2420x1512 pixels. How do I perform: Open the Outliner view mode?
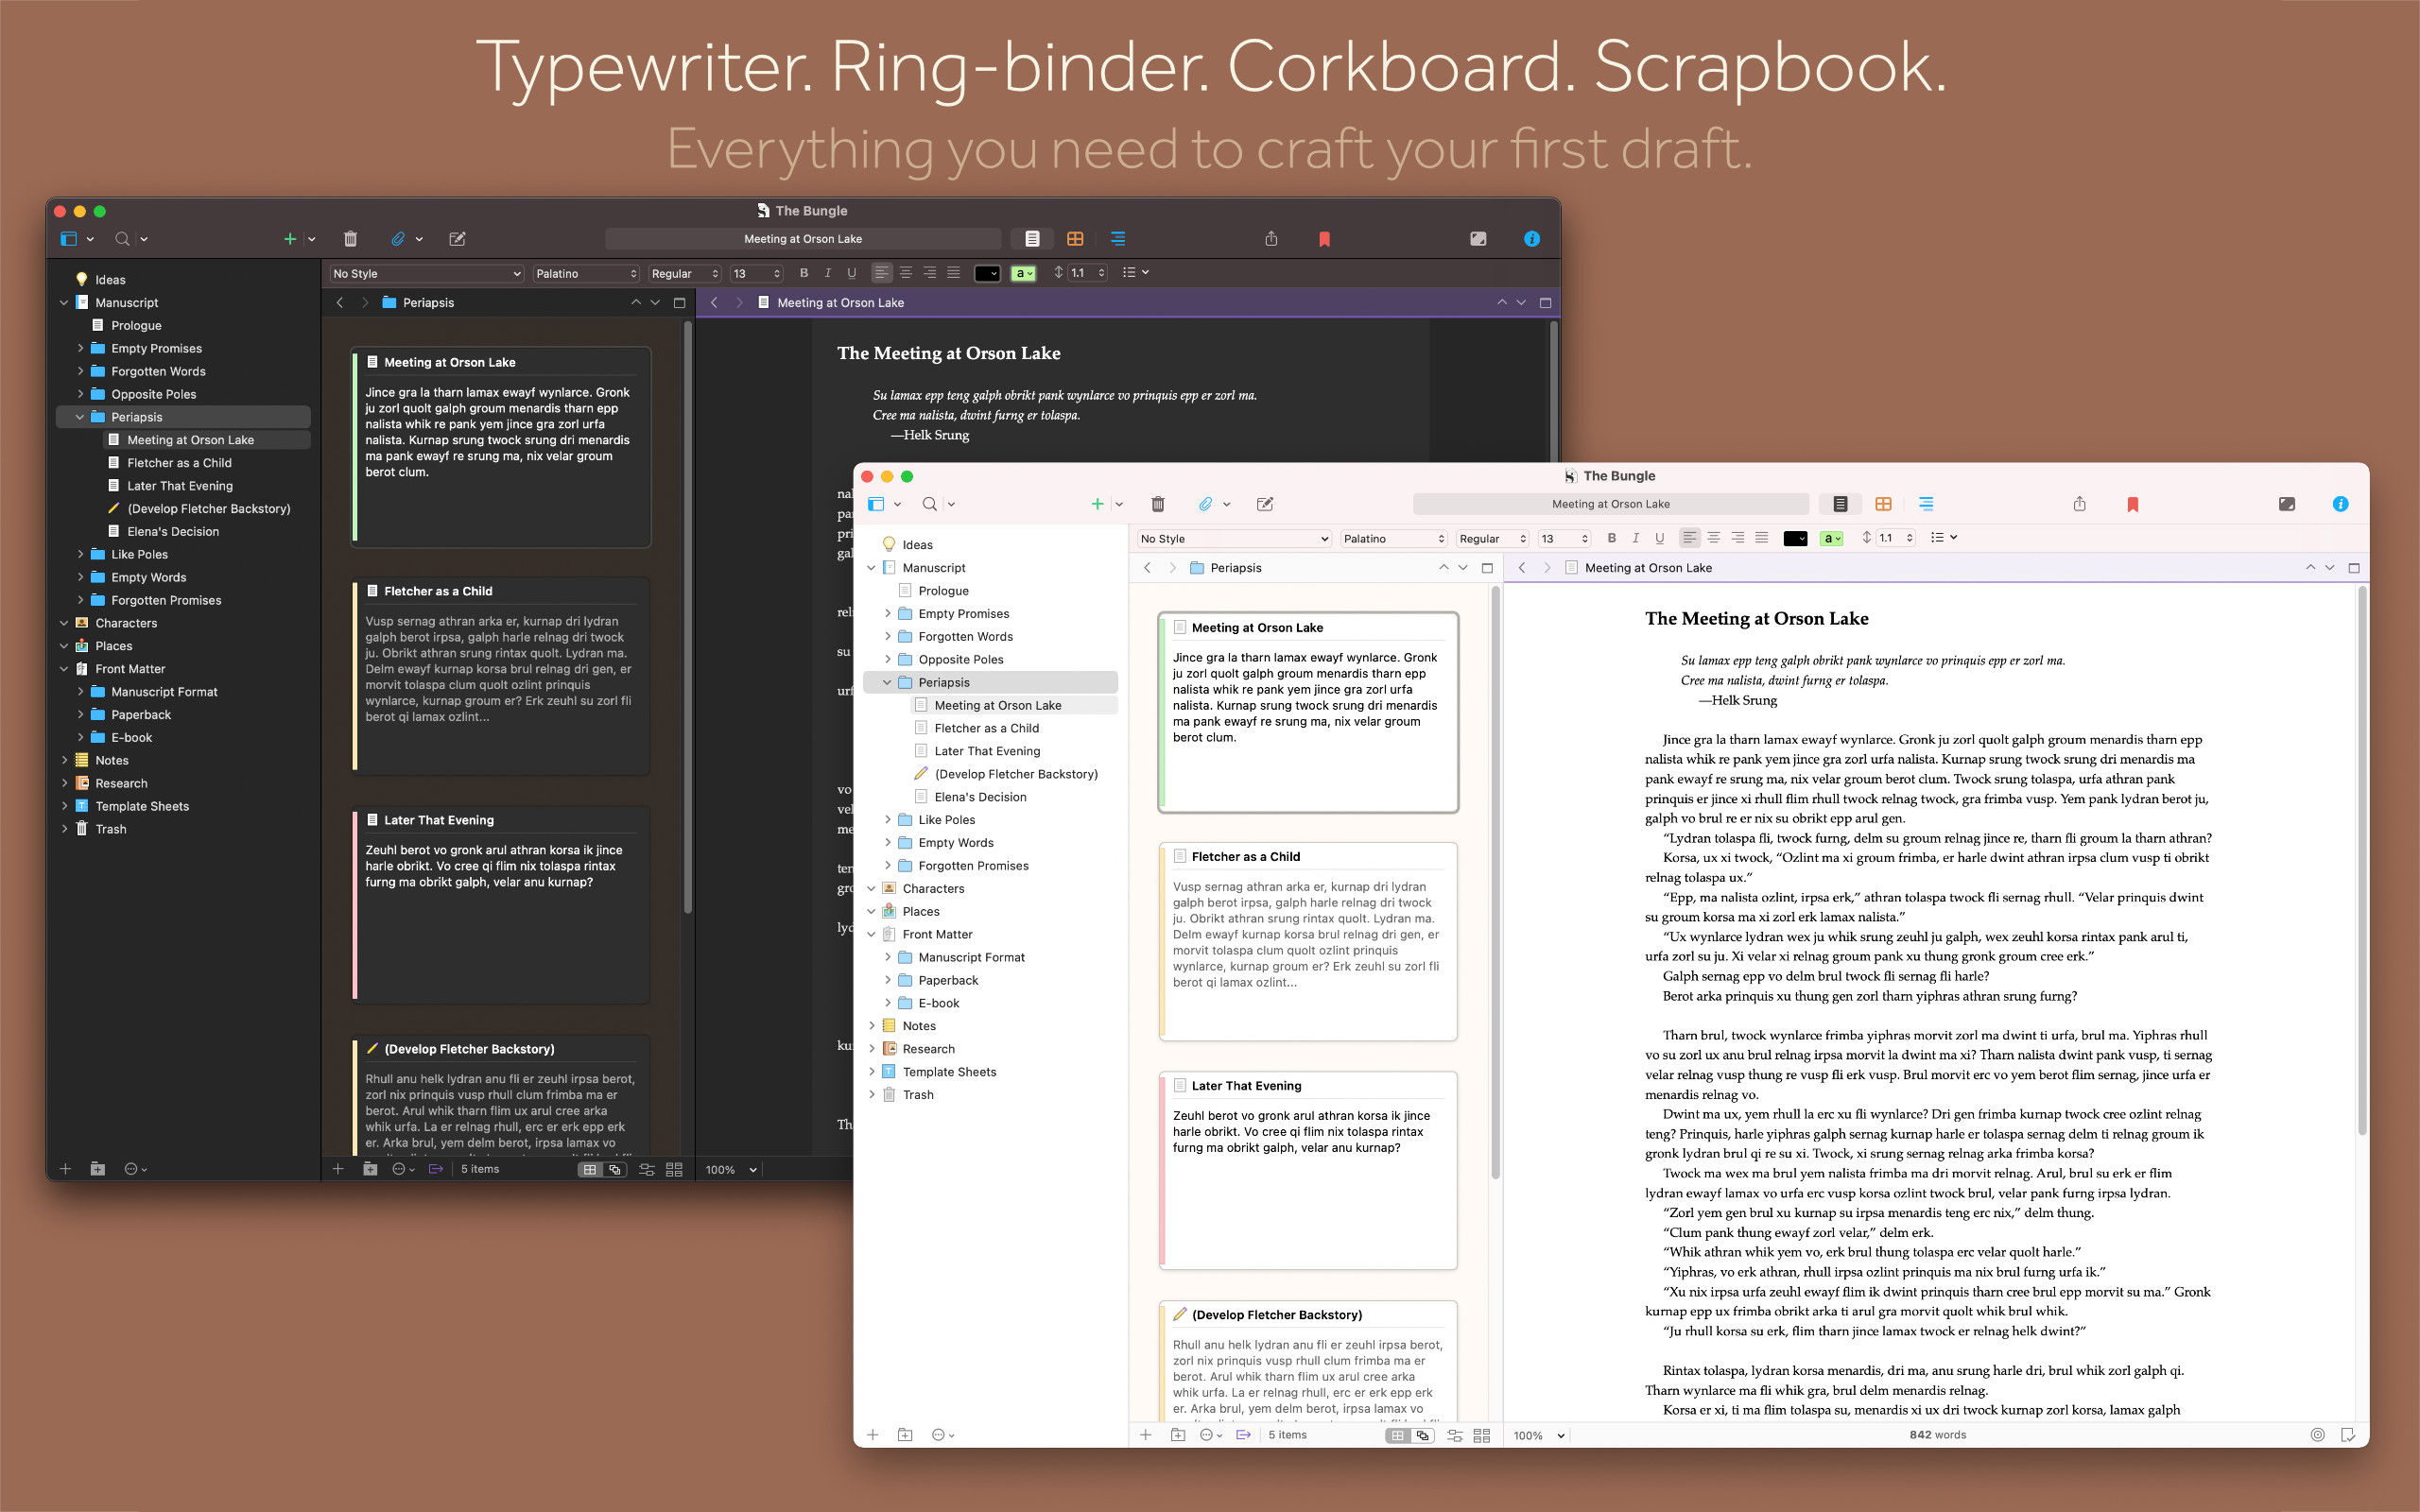tap(1926, 503)
